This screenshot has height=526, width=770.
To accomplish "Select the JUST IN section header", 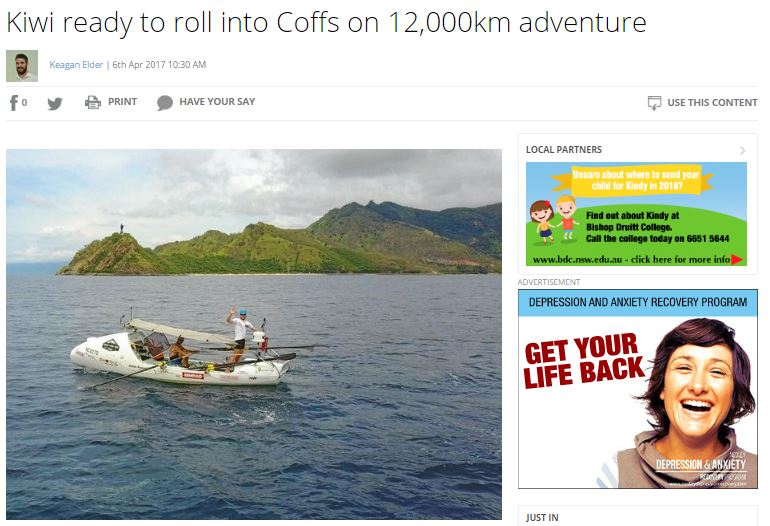I will point(543,517).
